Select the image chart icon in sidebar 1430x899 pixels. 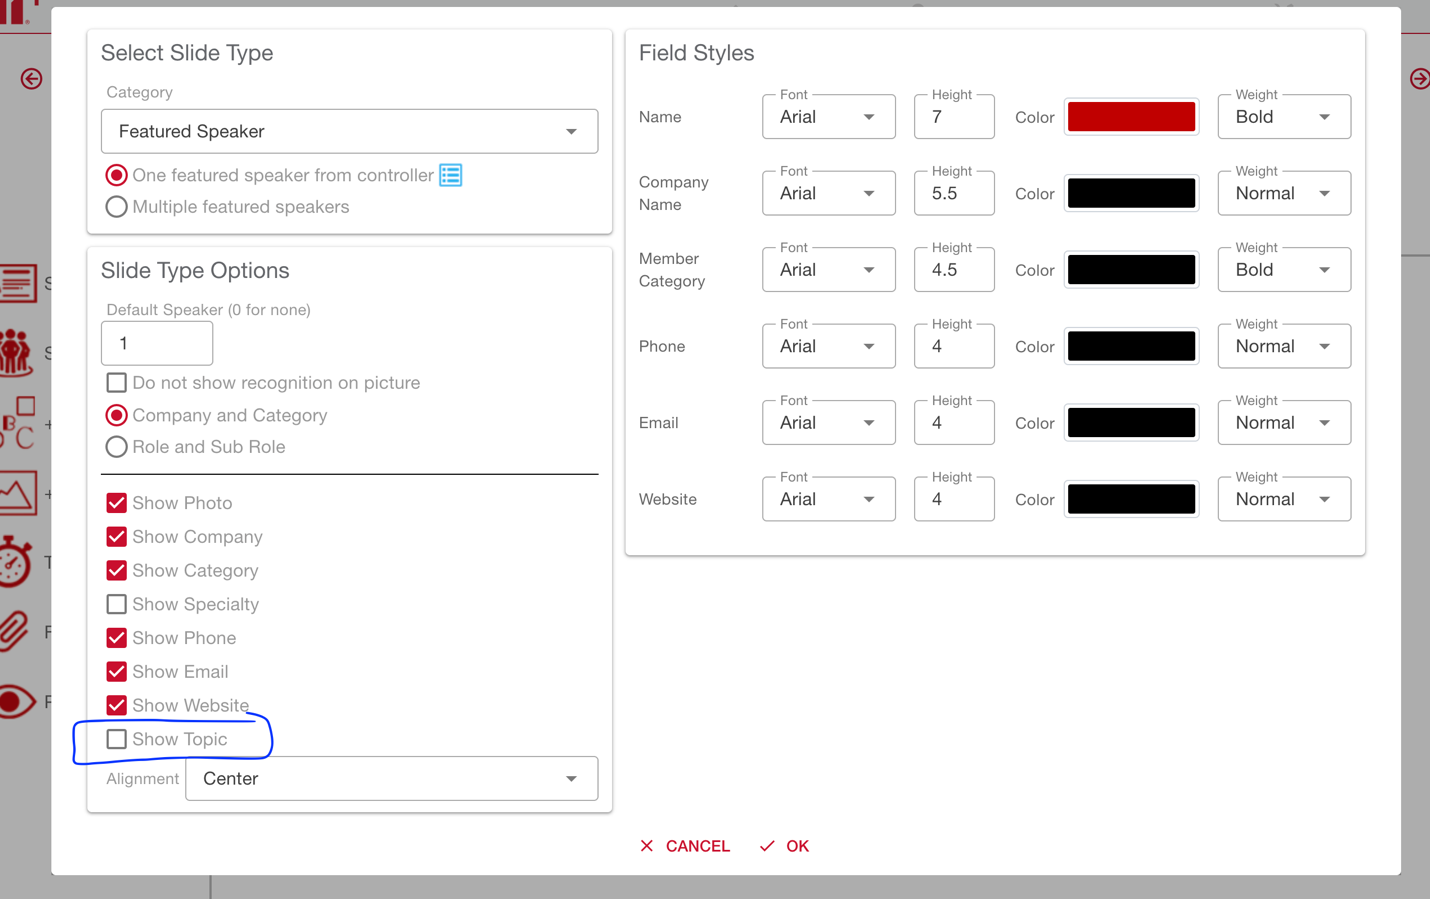(18, 494)
